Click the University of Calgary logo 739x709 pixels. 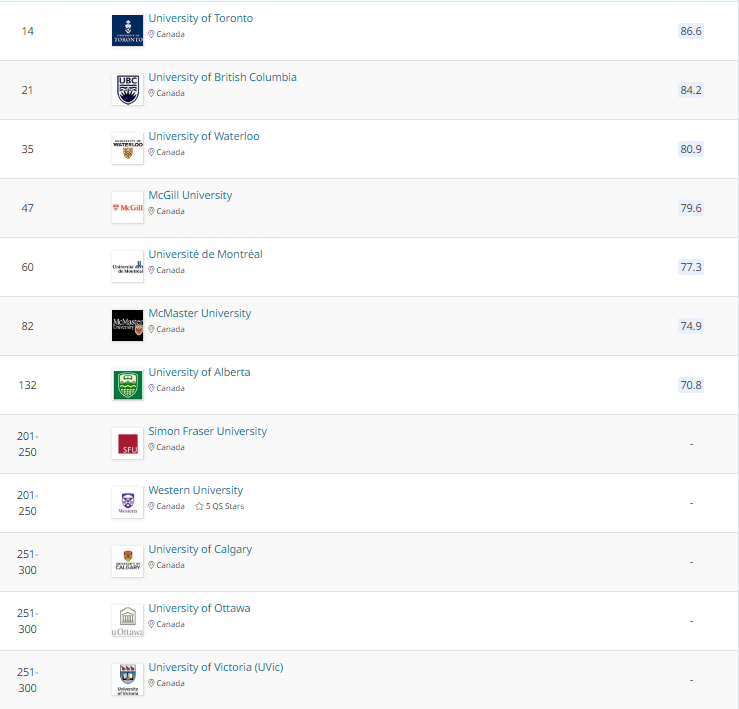[x=127, y=562]
